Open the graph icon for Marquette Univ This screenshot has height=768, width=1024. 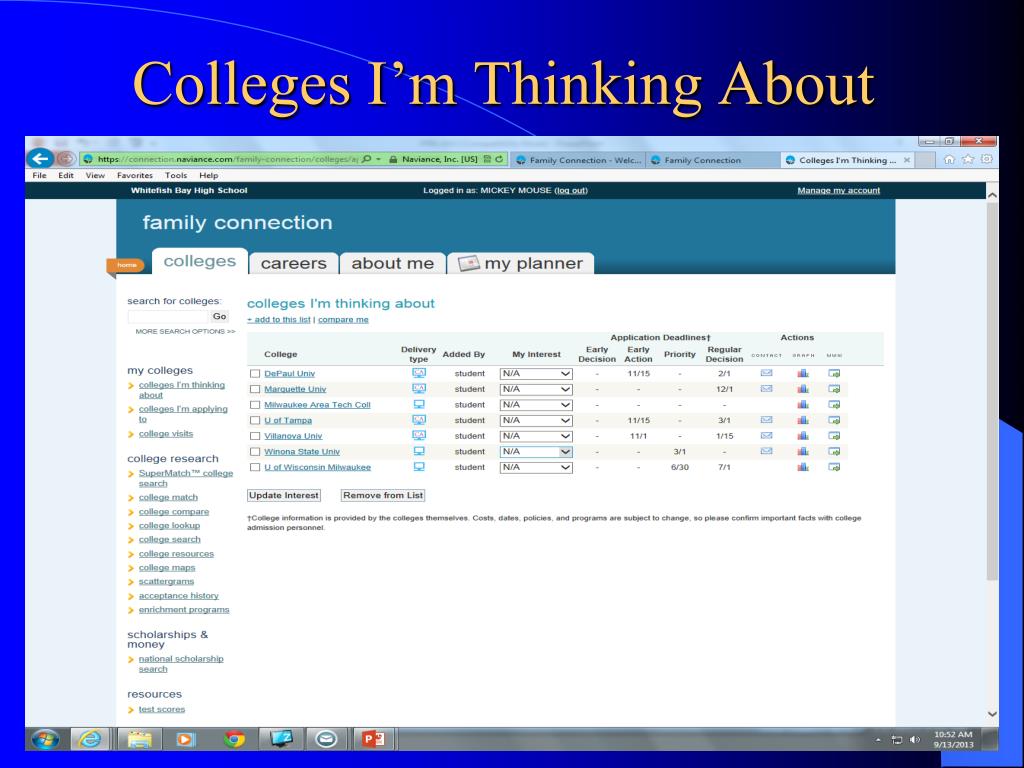coord(803,389)
